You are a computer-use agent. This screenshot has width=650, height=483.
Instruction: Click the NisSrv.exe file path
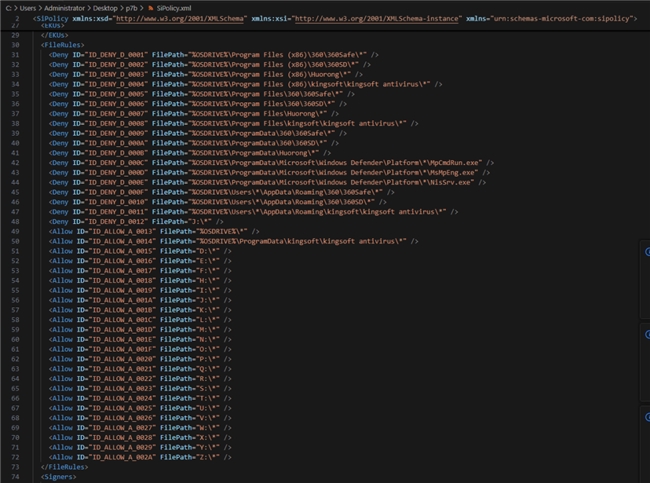click(x=331, y=182)
